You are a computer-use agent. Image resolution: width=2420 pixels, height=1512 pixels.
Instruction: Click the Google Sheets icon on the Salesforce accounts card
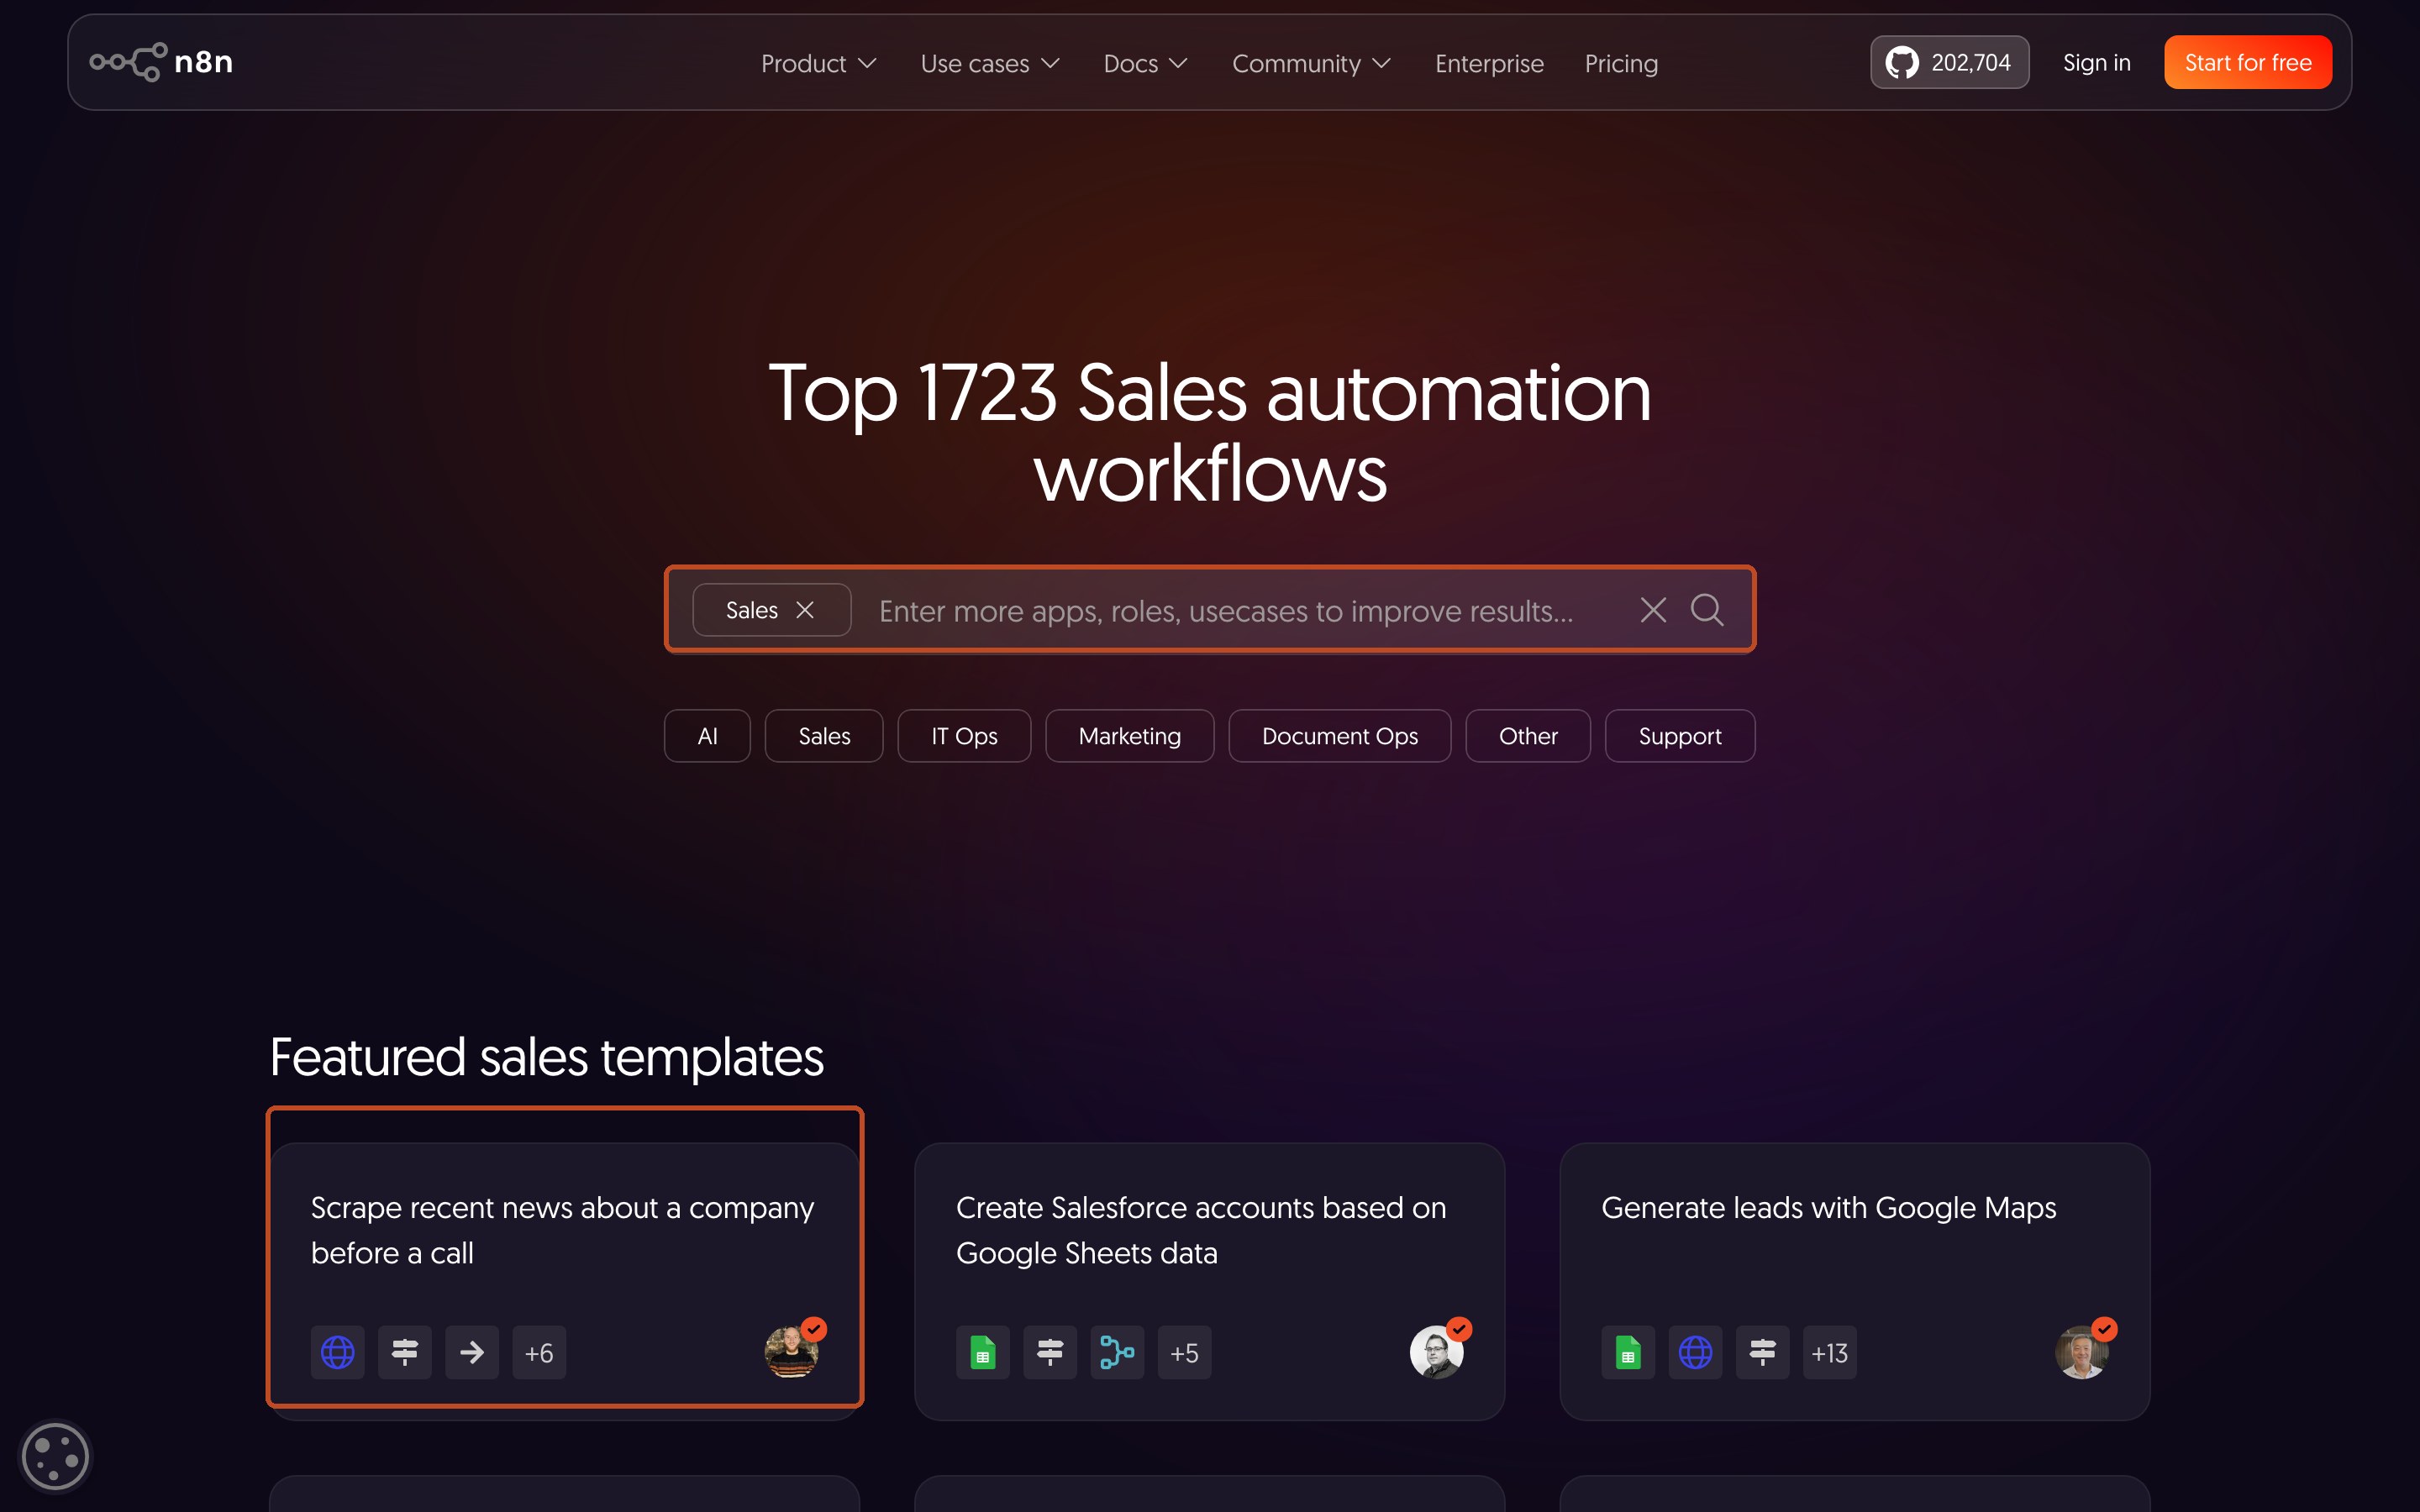[982, 1352]
